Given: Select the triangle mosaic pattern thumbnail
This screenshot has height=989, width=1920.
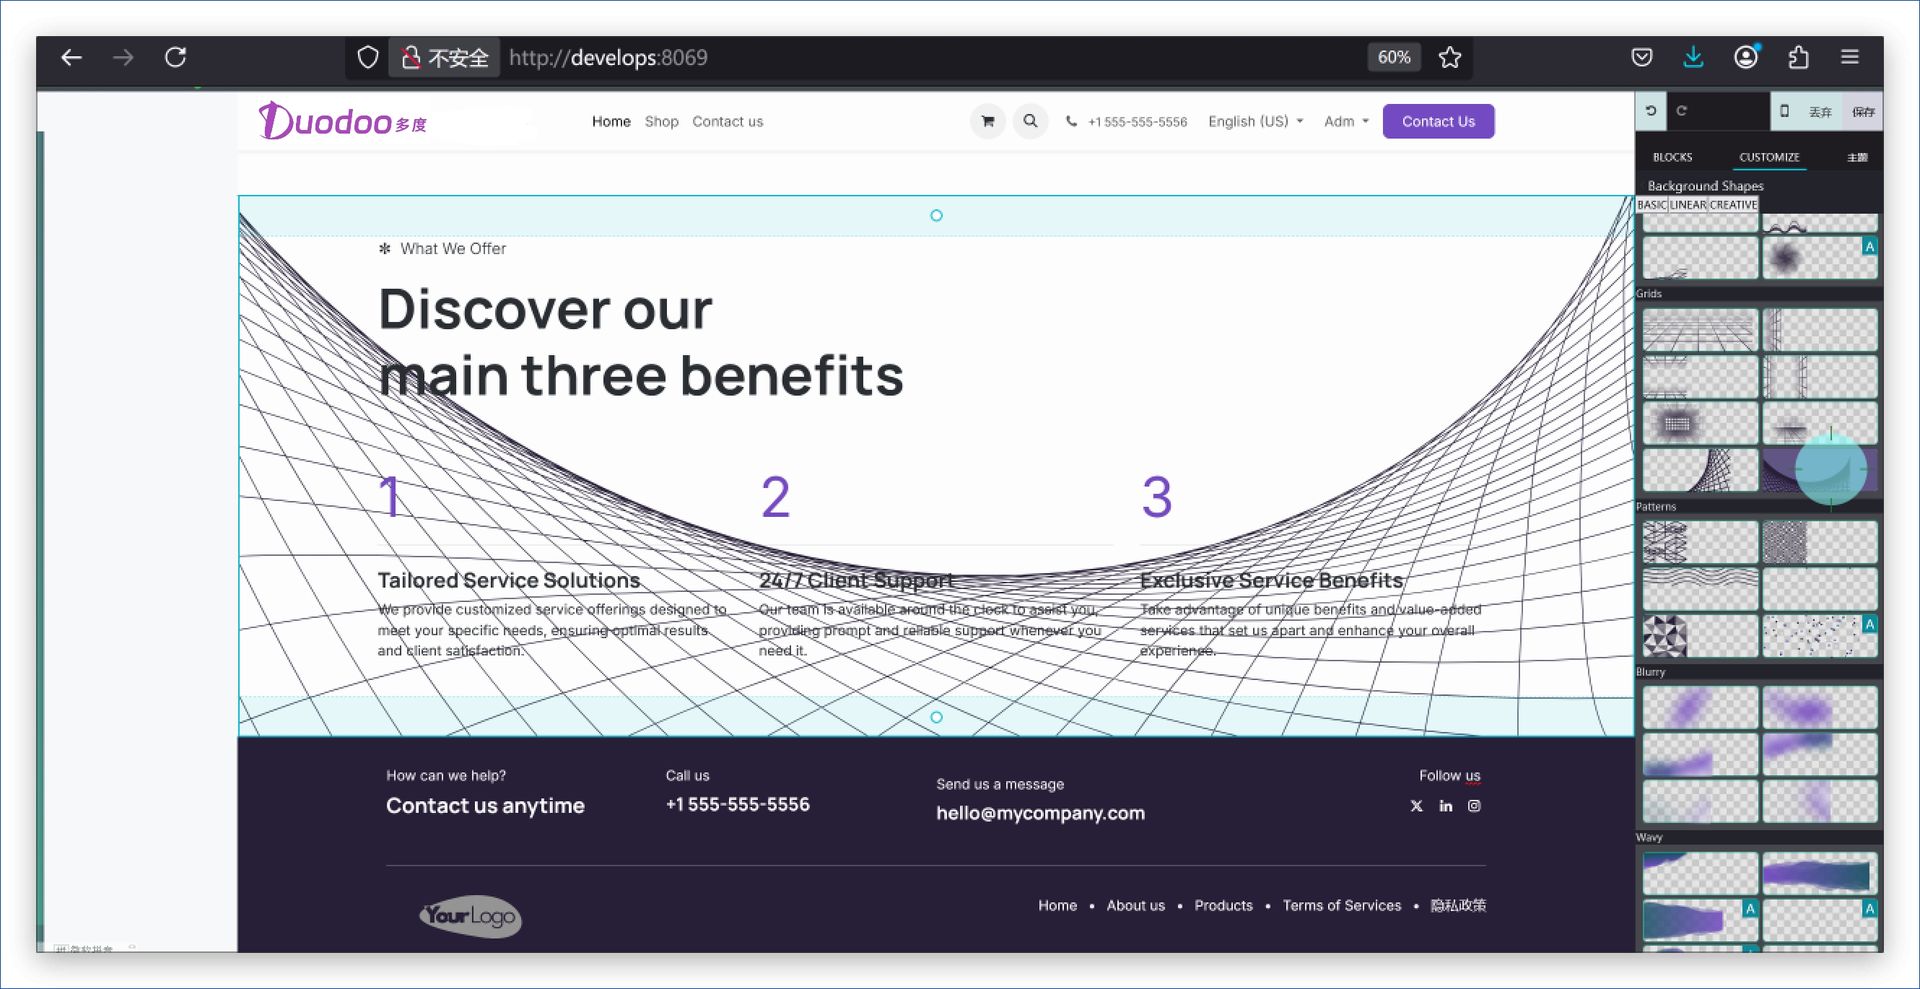Looking at the screenshot, I should (1699, 636).
